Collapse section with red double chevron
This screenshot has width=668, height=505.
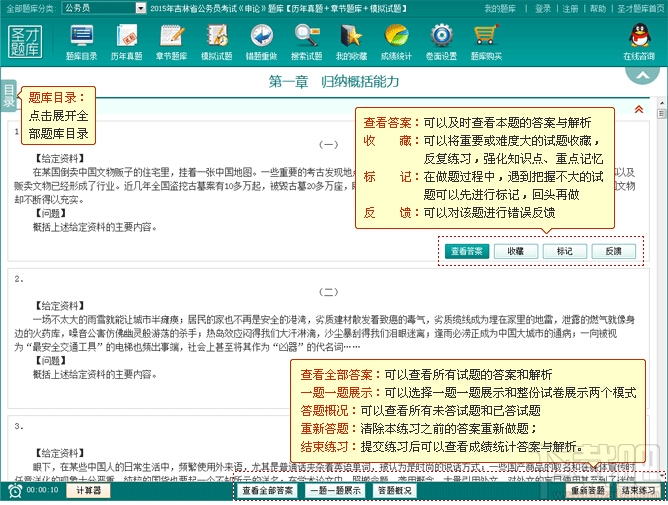click(639, 109)
